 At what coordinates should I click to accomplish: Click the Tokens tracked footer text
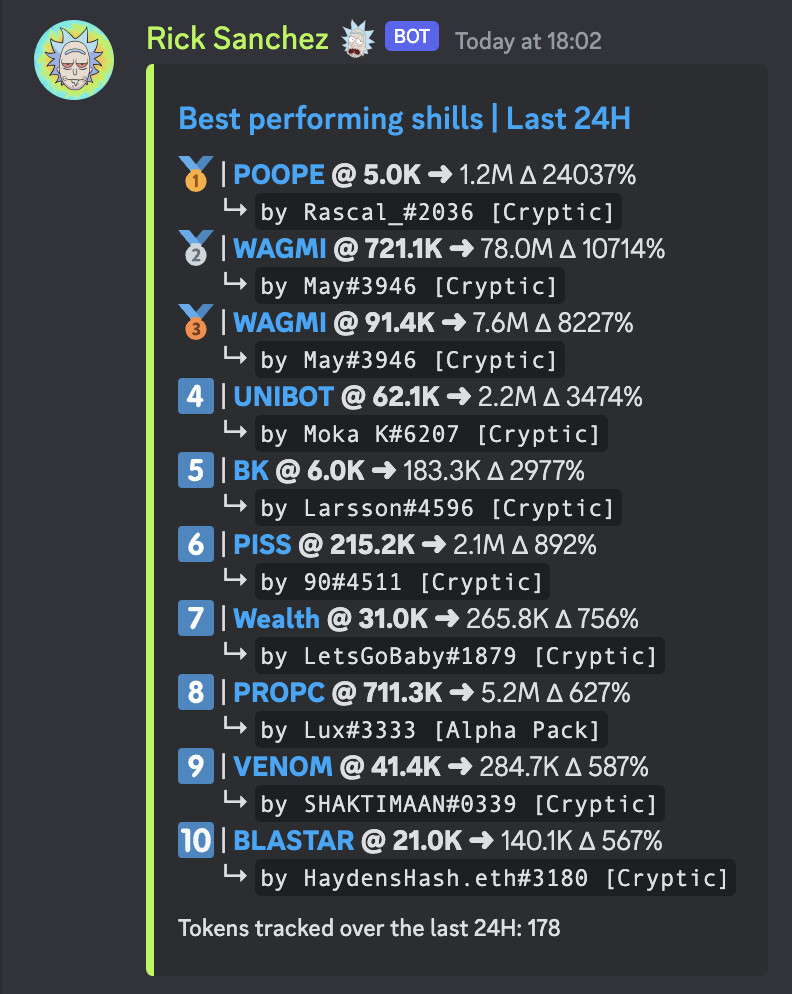[x=369, y=928]
